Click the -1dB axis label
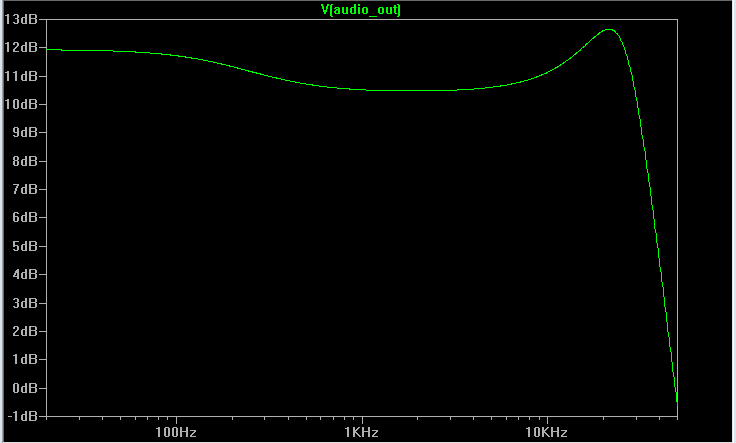The width and height of the screenshot is (736, 443). [x=23, y=417]
